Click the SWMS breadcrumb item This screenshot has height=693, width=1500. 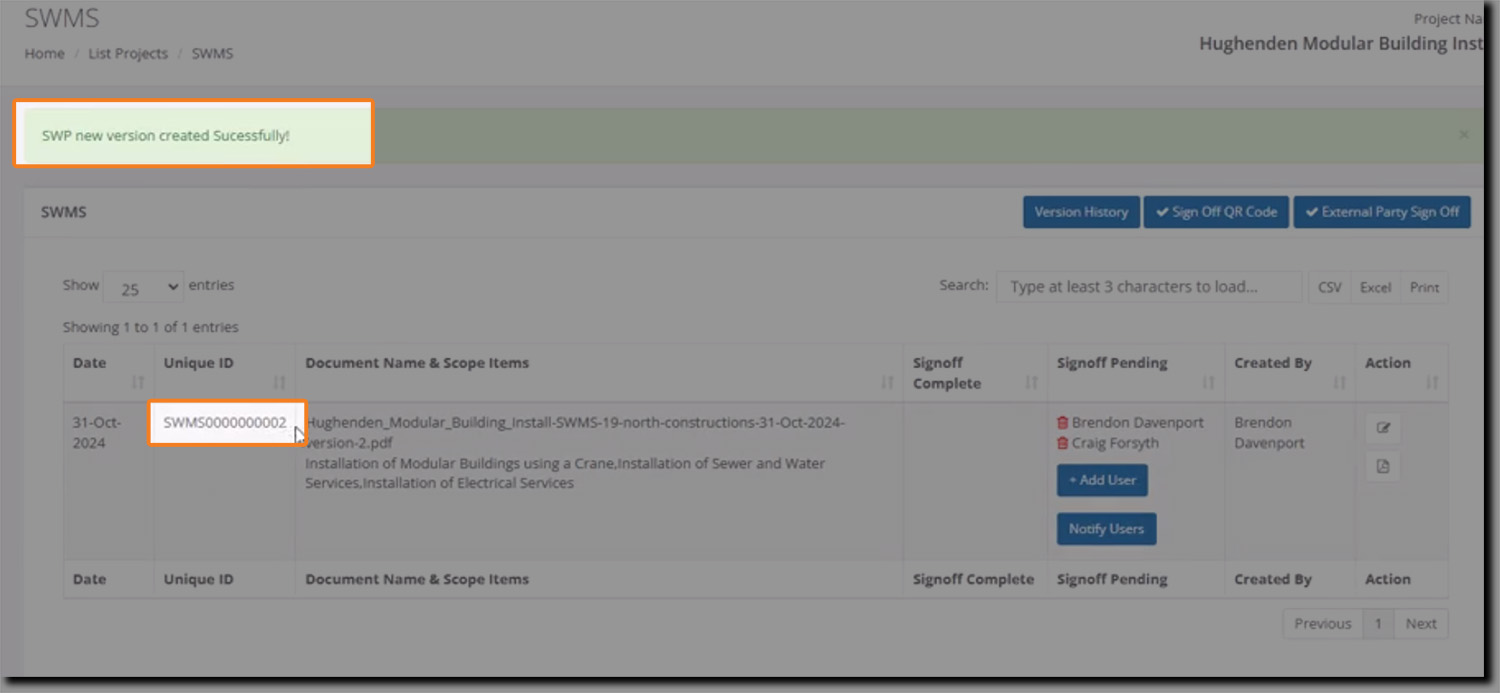coord(212,54)
